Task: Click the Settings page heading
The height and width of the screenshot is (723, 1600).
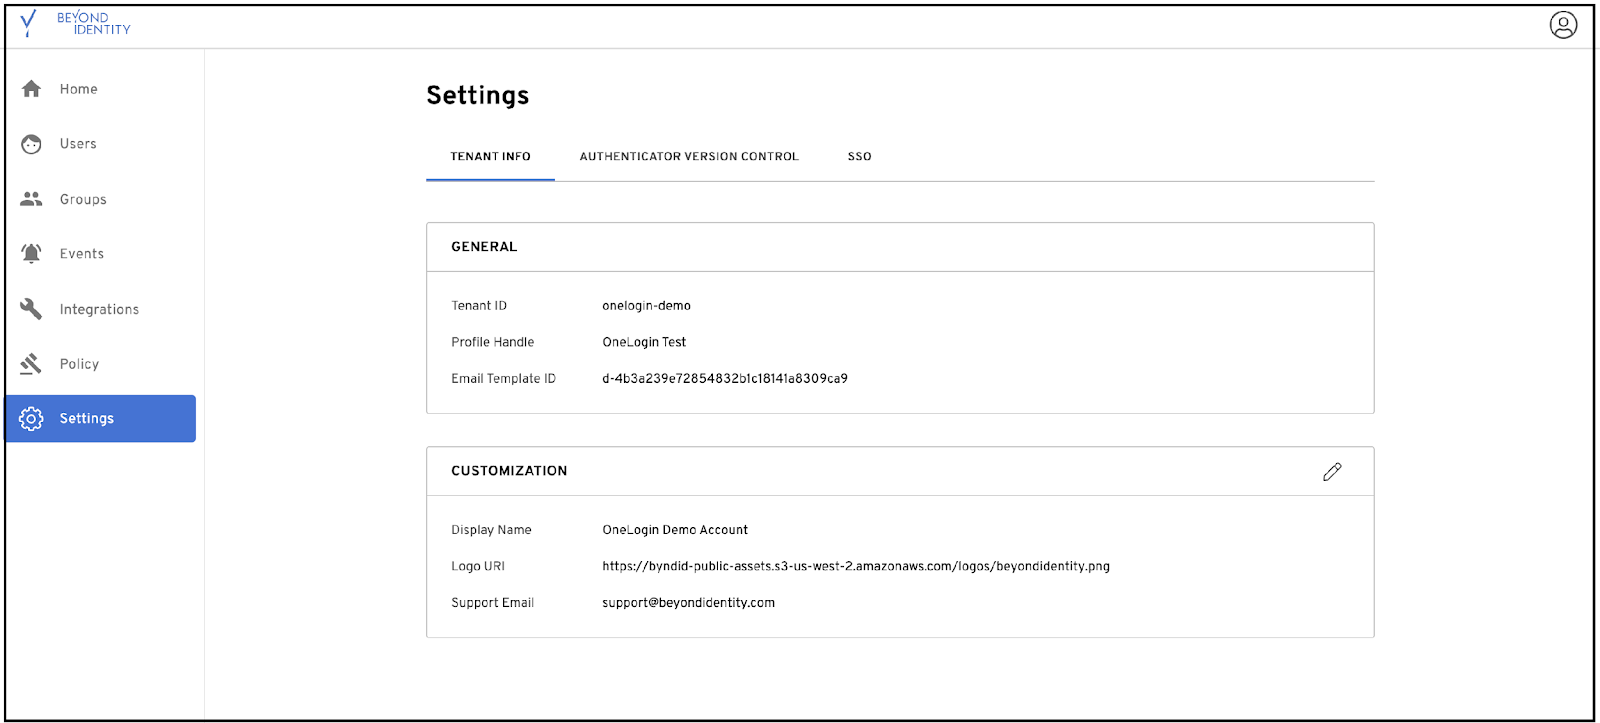Action: (x=478, y=95)
